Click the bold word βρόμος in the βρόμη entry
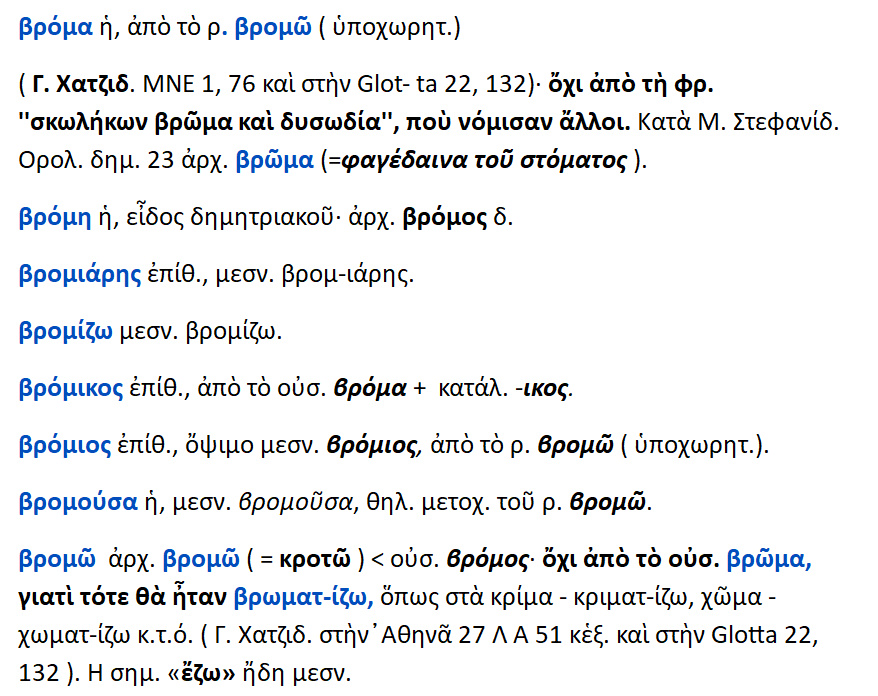878x696 pixels. 444,217
